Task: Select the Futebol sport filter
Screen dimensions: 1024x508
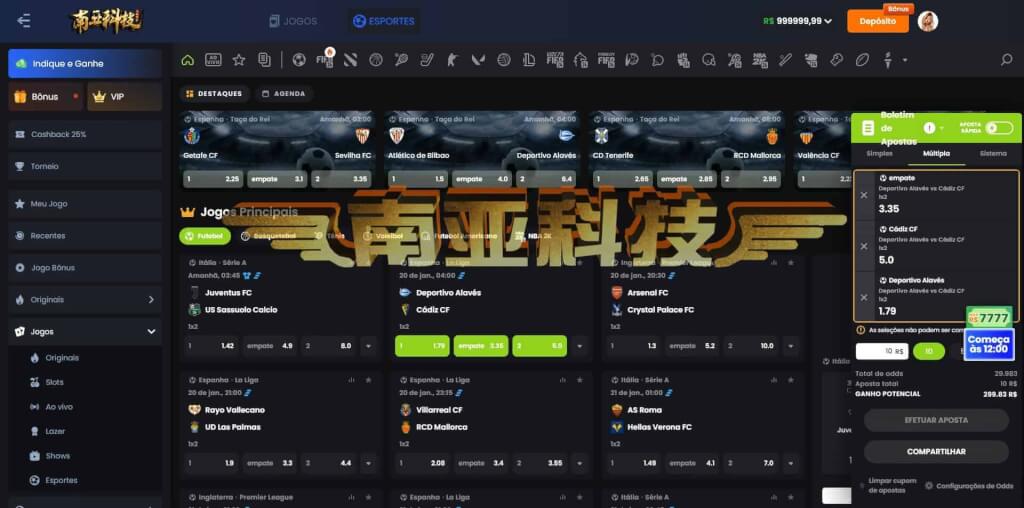Action: pyautogui.click(x=205, y=236)
